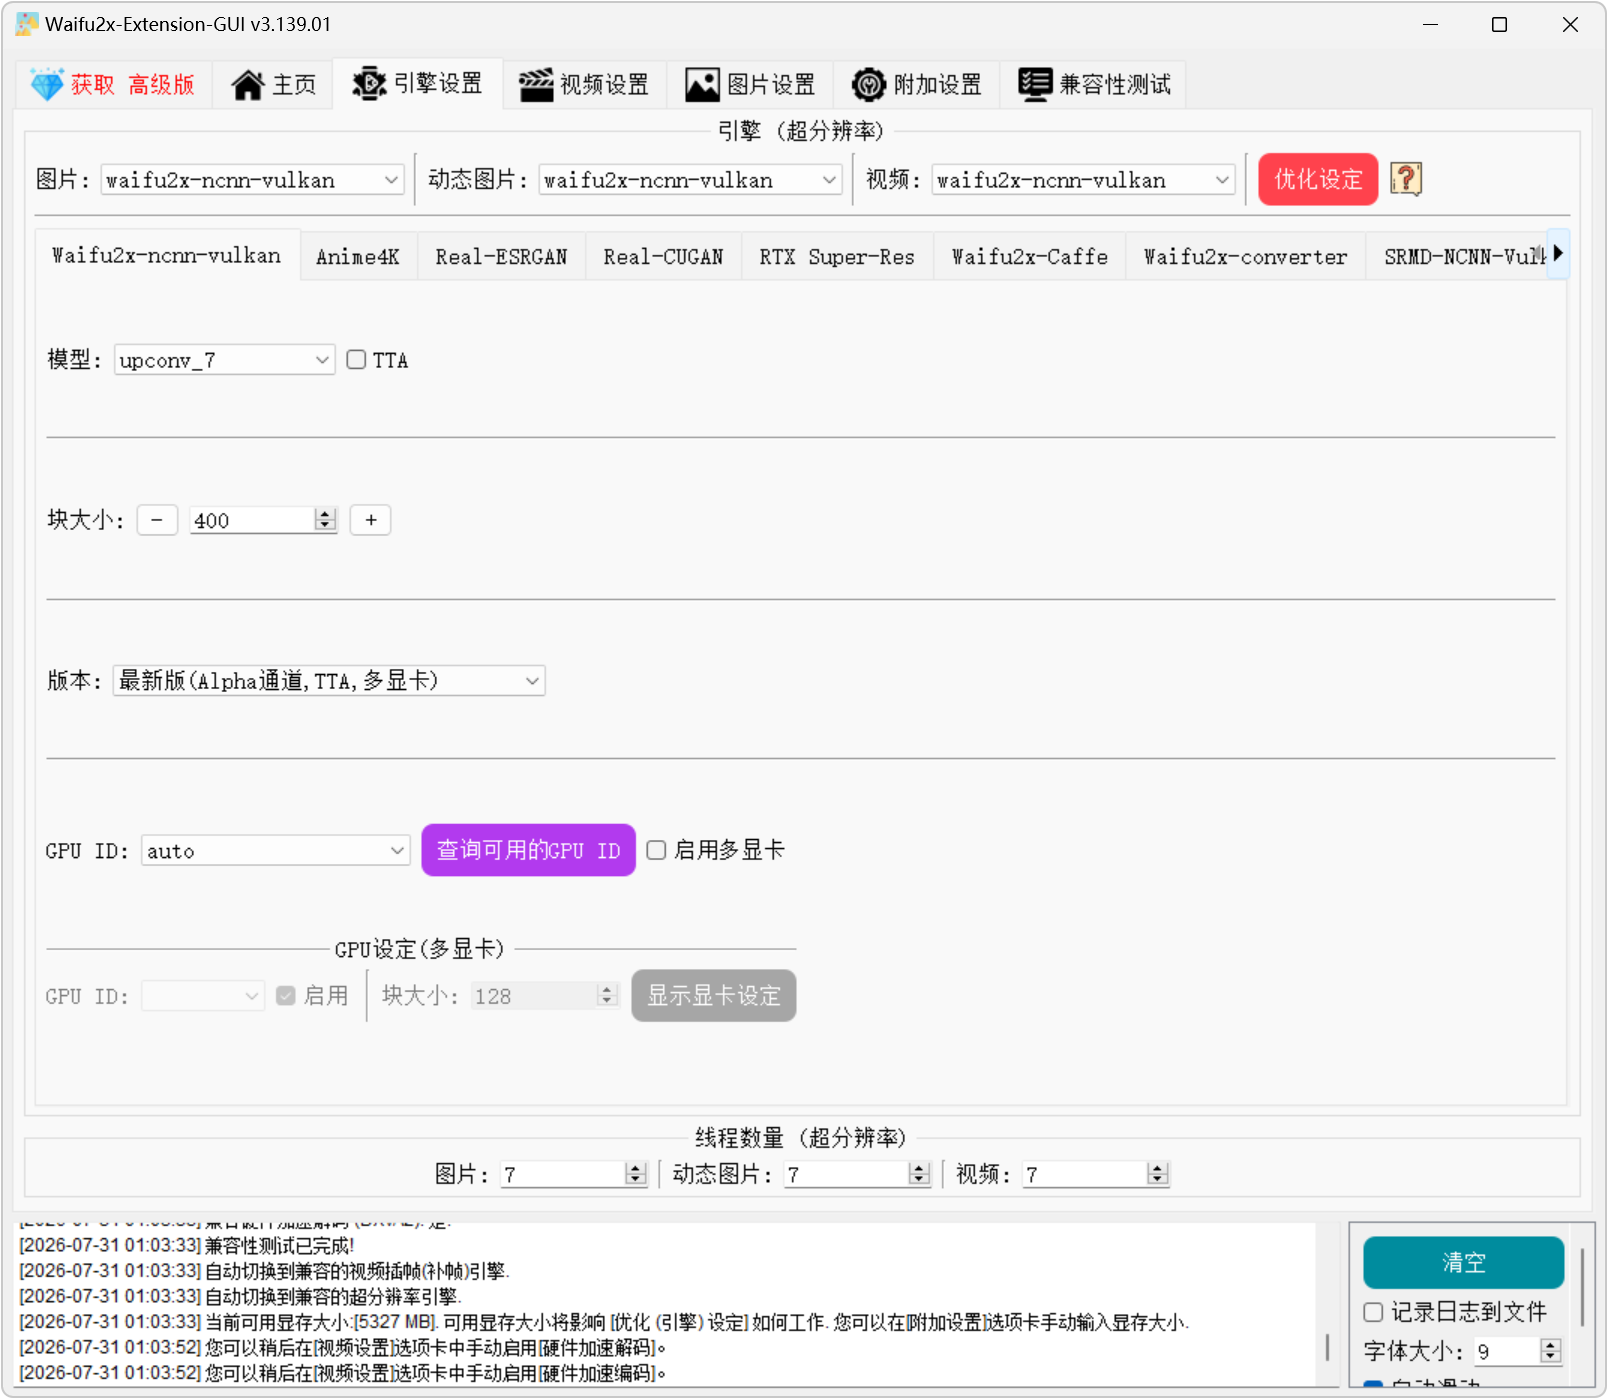
Task: Select the Waifu2x-ncnn-vulkan engine tab
Action: point(167,256)
